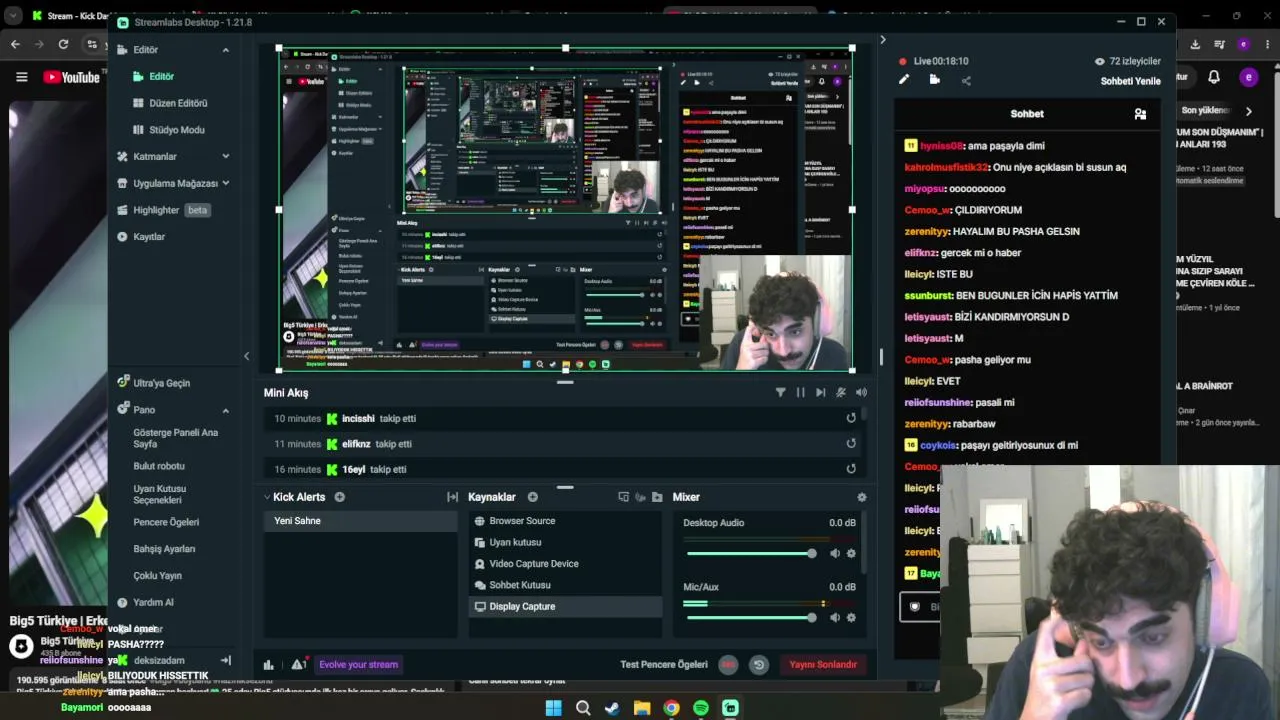1280x720 pixels.
Task: Select the Display Capture source
Action: pos(565,606)
